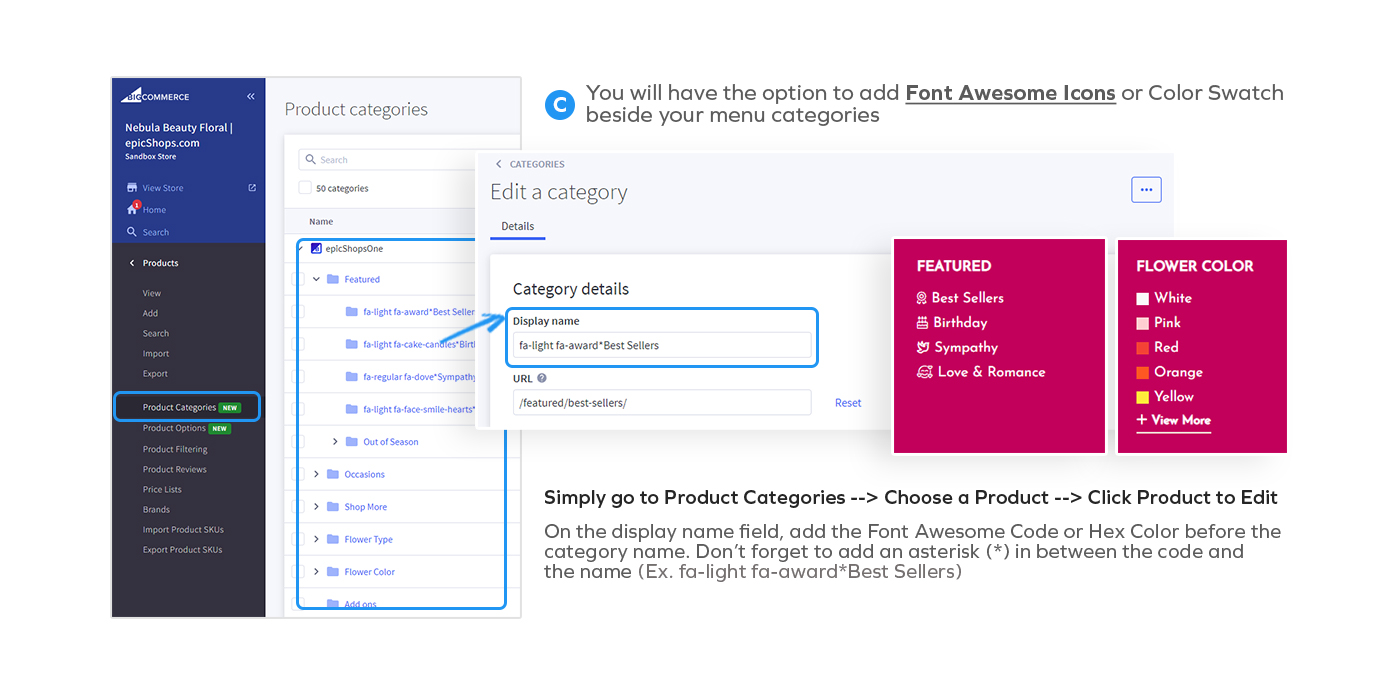Viewport: 1400px width, 680px height.
Task: Open the View Store storefront icon
Action: (132, 188)
